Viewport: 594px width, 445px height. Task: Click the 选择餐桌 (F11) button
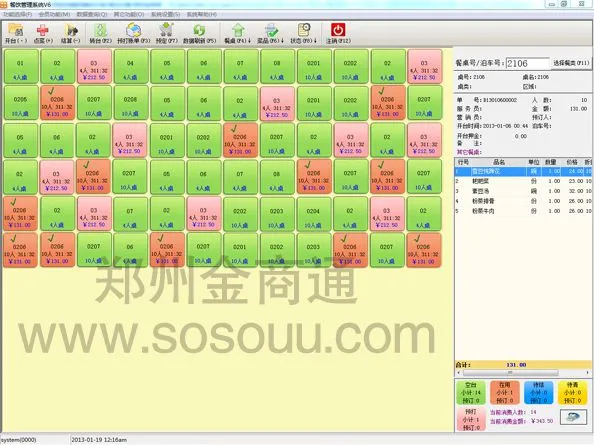(x=571, y=63)
